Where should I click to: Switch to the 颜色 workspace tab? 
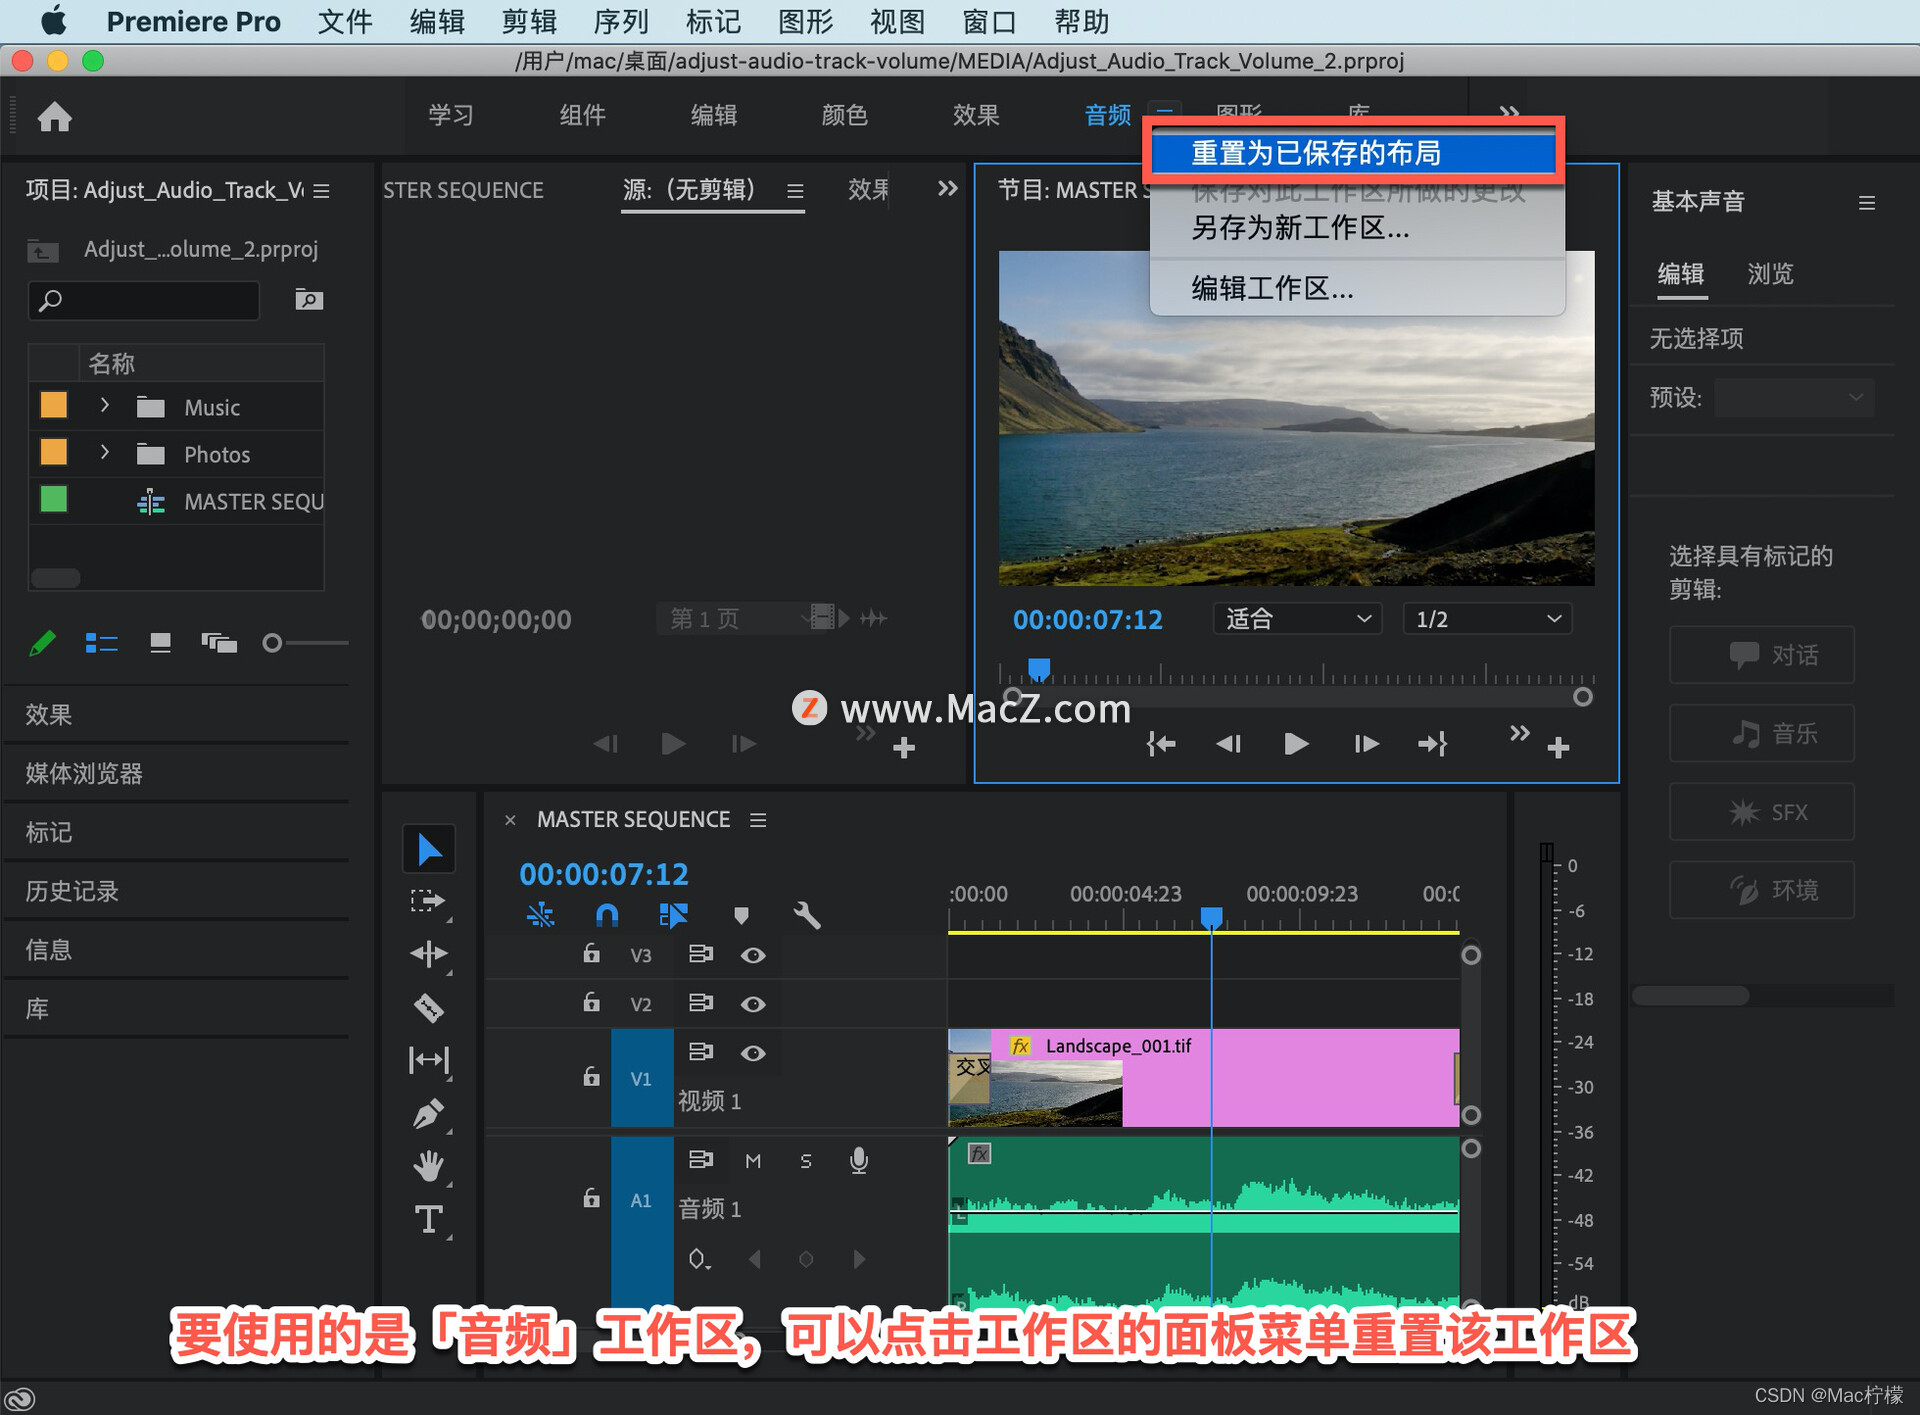(x=844, y=115)
